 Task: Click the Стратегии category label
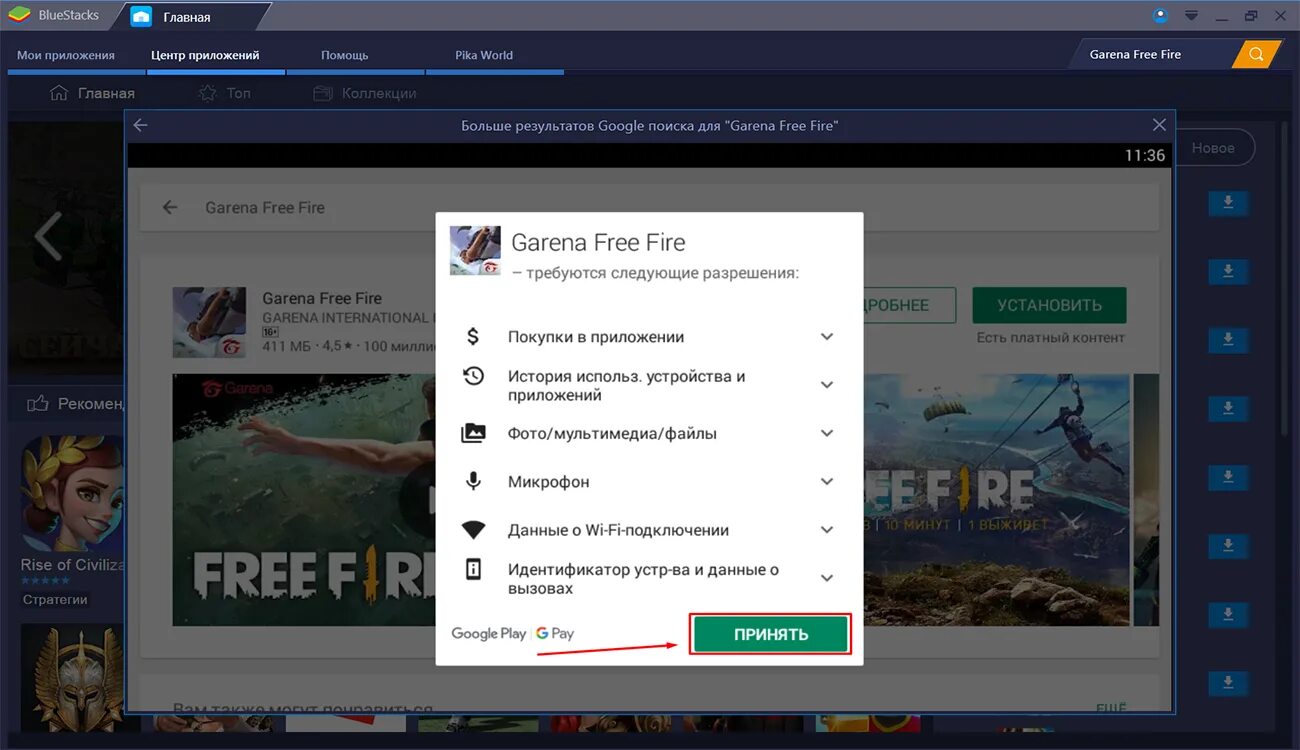point(55,600)
